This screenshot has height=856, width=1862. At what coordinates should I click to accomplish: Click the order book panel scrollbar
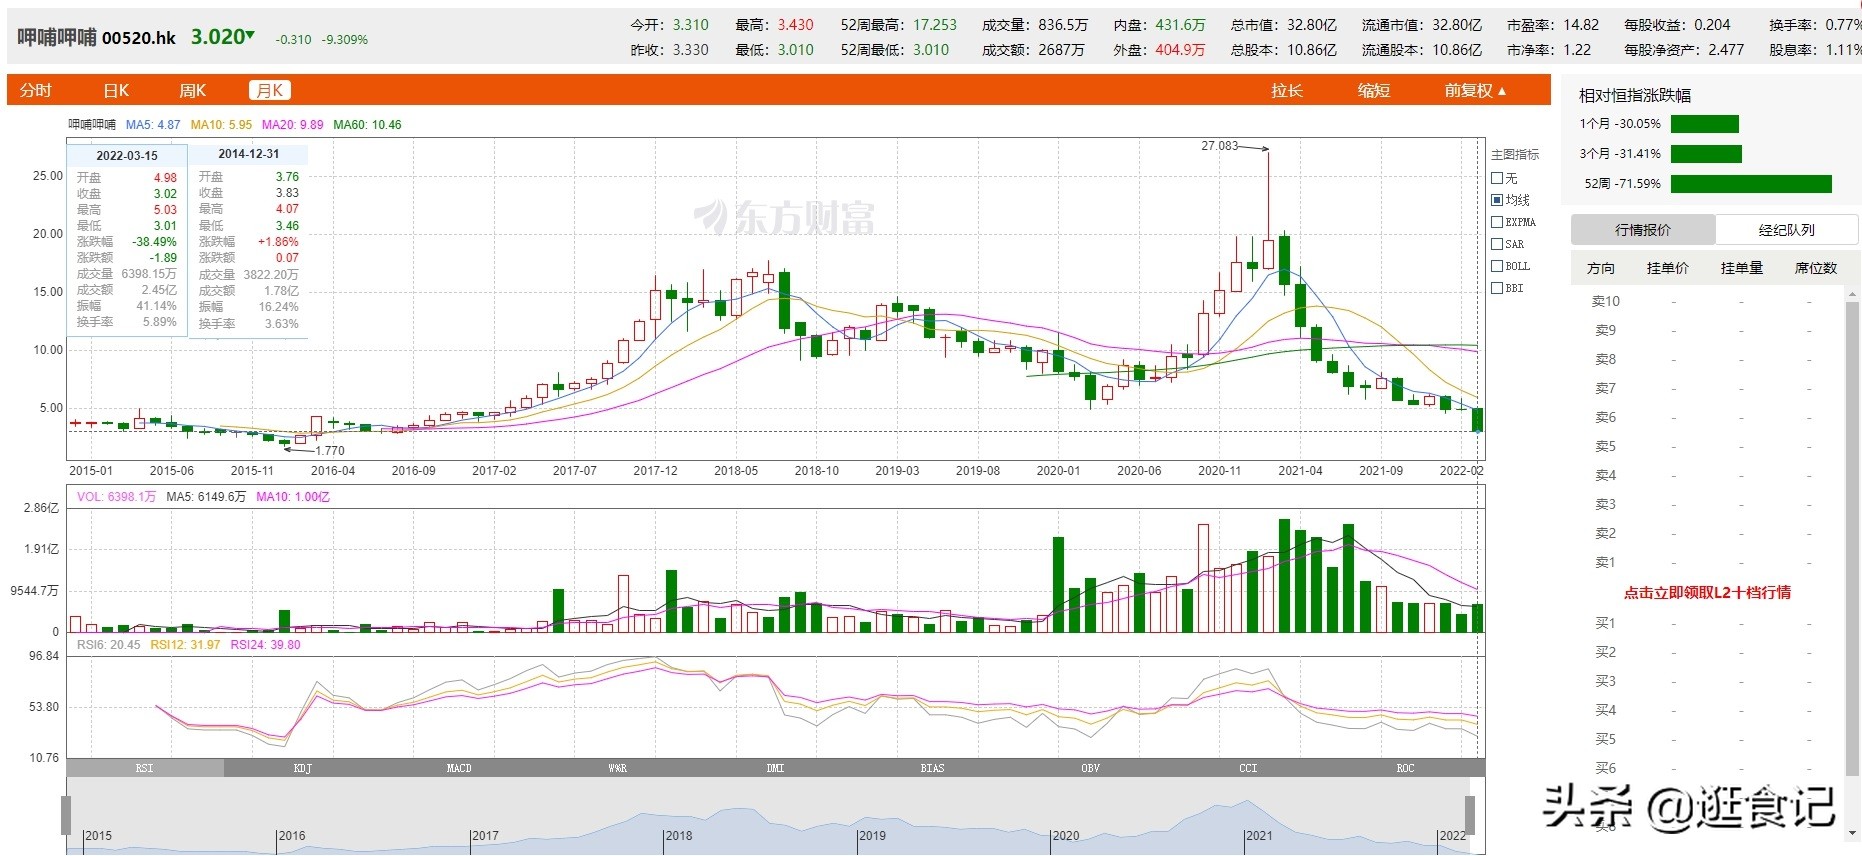pos(1851,540)
